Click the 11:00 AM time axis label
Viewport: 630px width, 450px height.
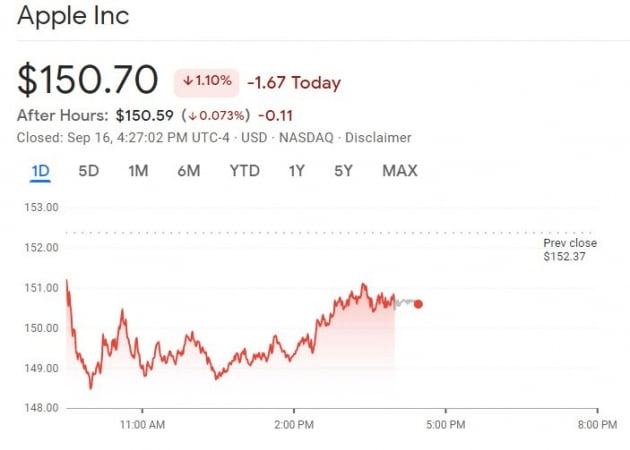click(x=142, y=424)
